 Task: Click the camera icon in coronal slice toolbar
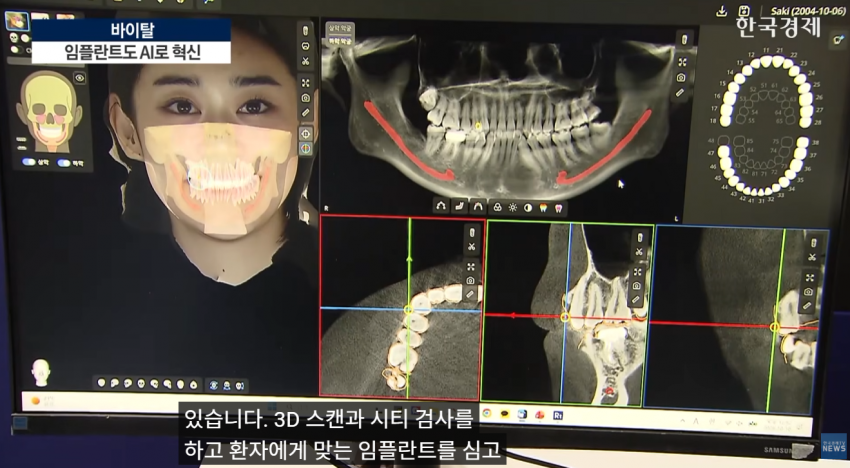coord(636,285)
